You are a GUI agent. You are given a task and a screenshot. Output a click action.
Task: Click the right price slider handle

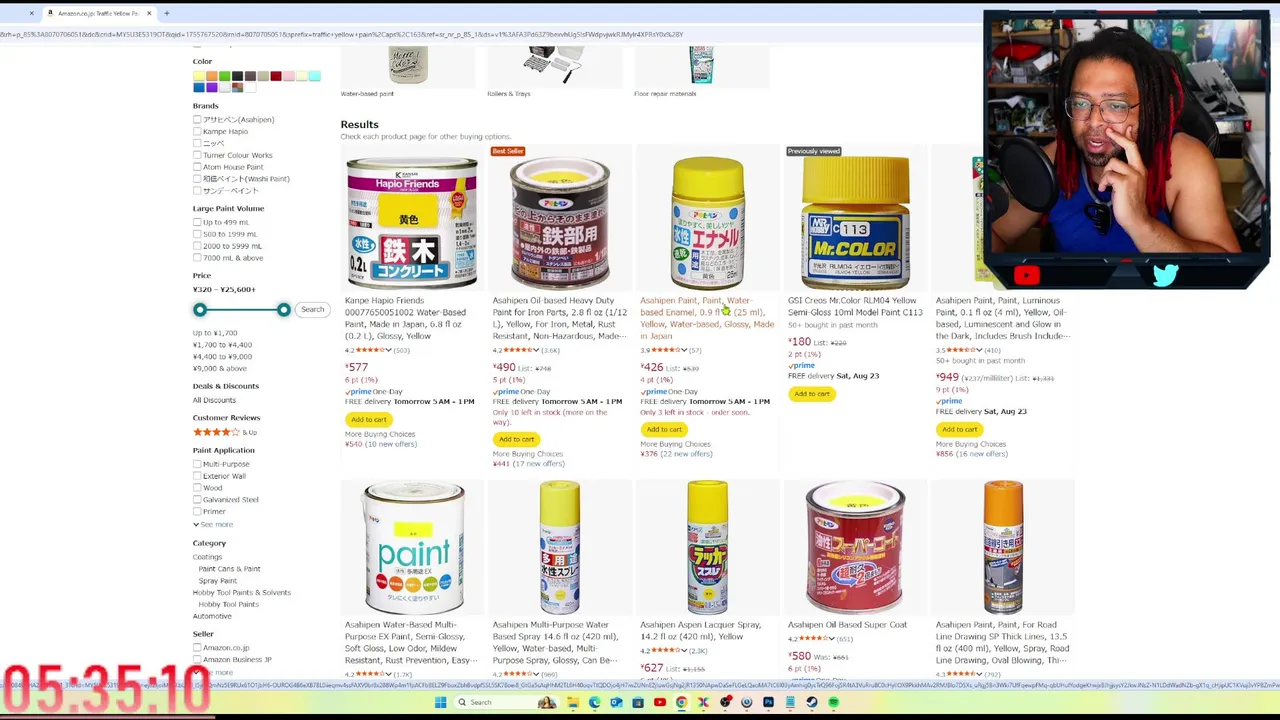tap(284, 310)
